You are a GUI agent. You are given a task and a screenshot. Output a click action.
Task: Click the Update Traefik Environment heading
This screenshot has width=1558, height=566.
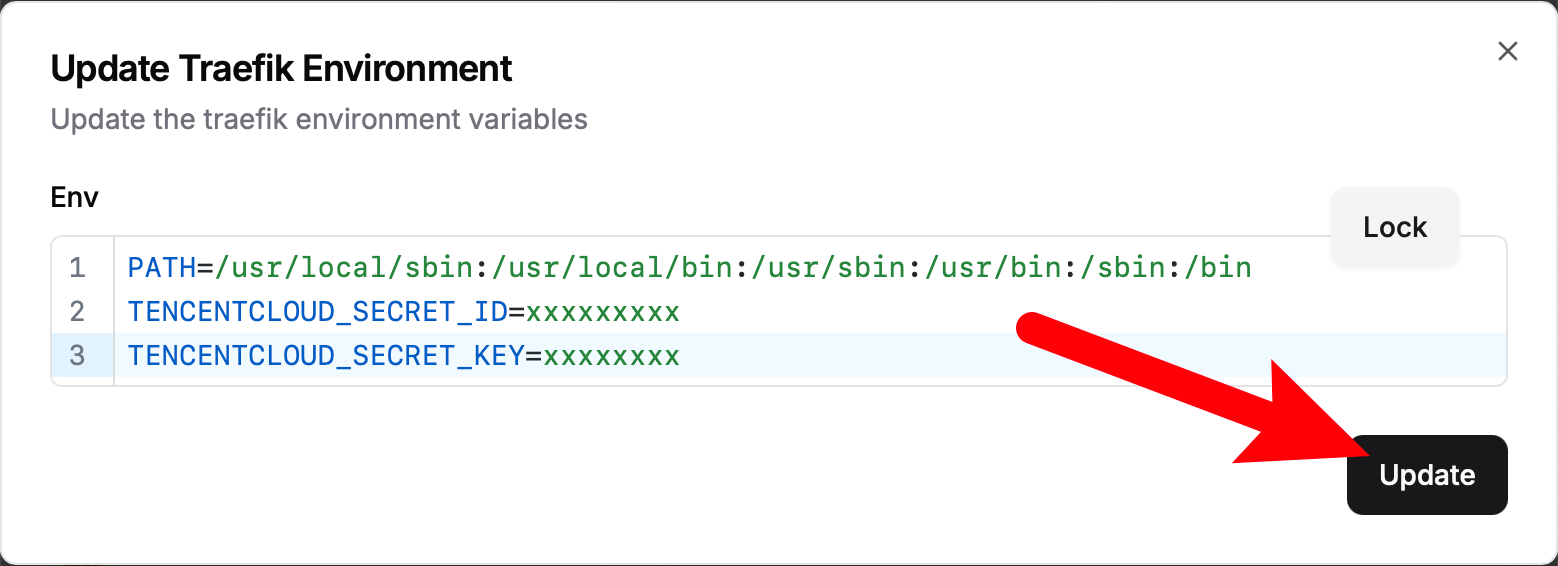[x=281, y=69]
